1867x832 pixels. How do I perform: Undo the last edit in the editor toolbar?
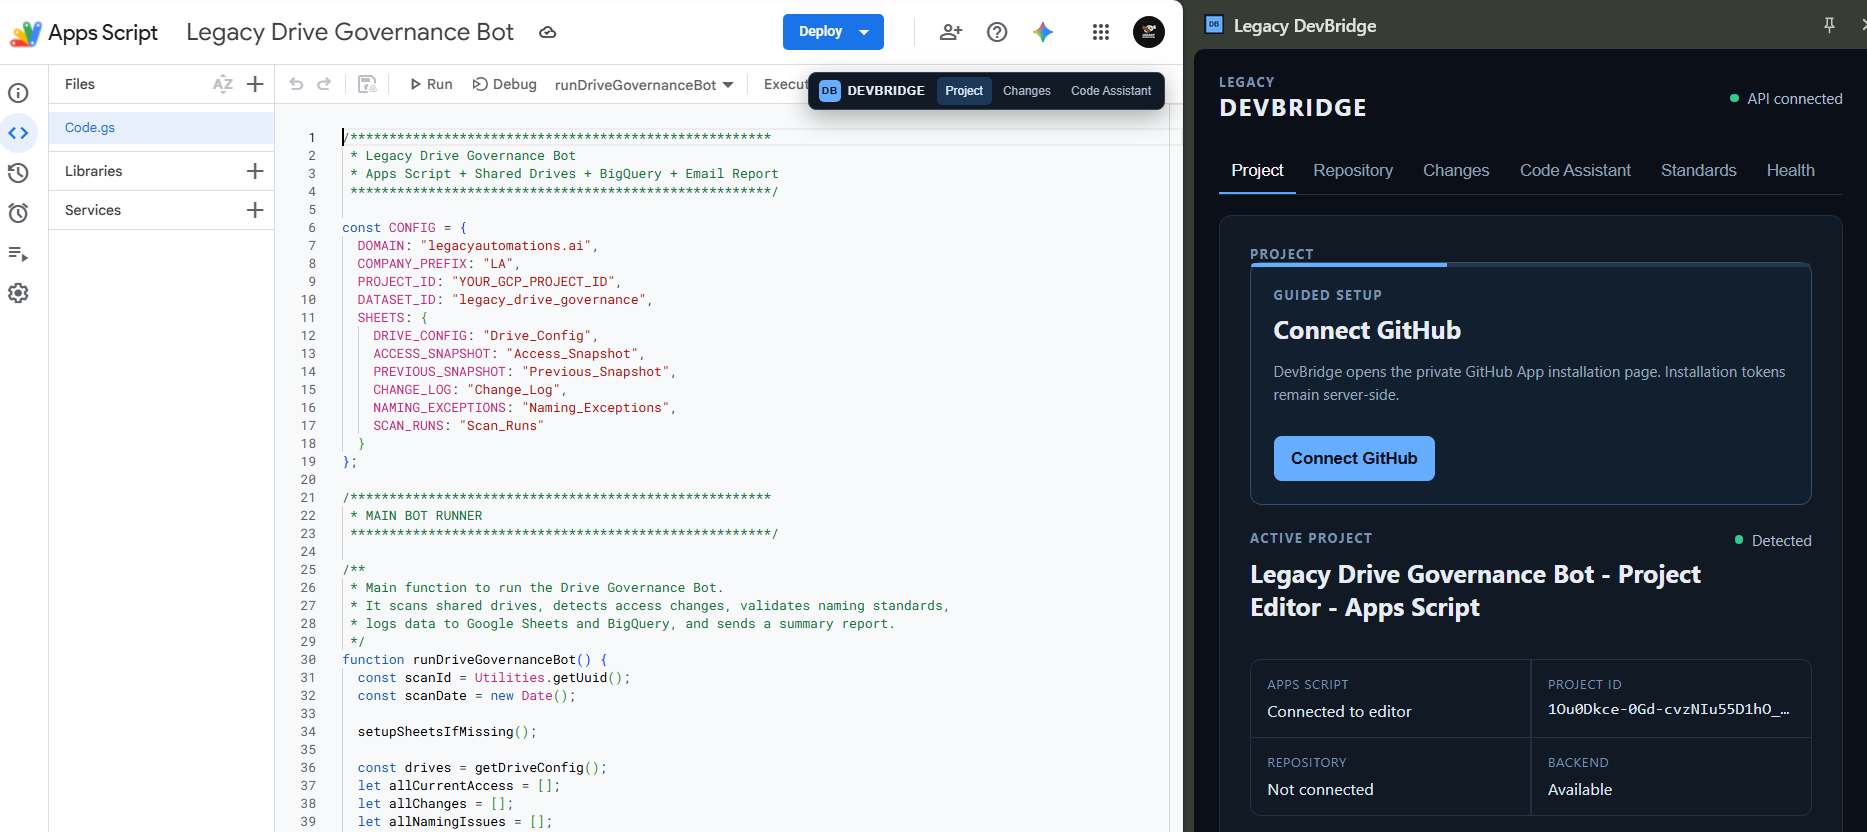click(296, 84)
